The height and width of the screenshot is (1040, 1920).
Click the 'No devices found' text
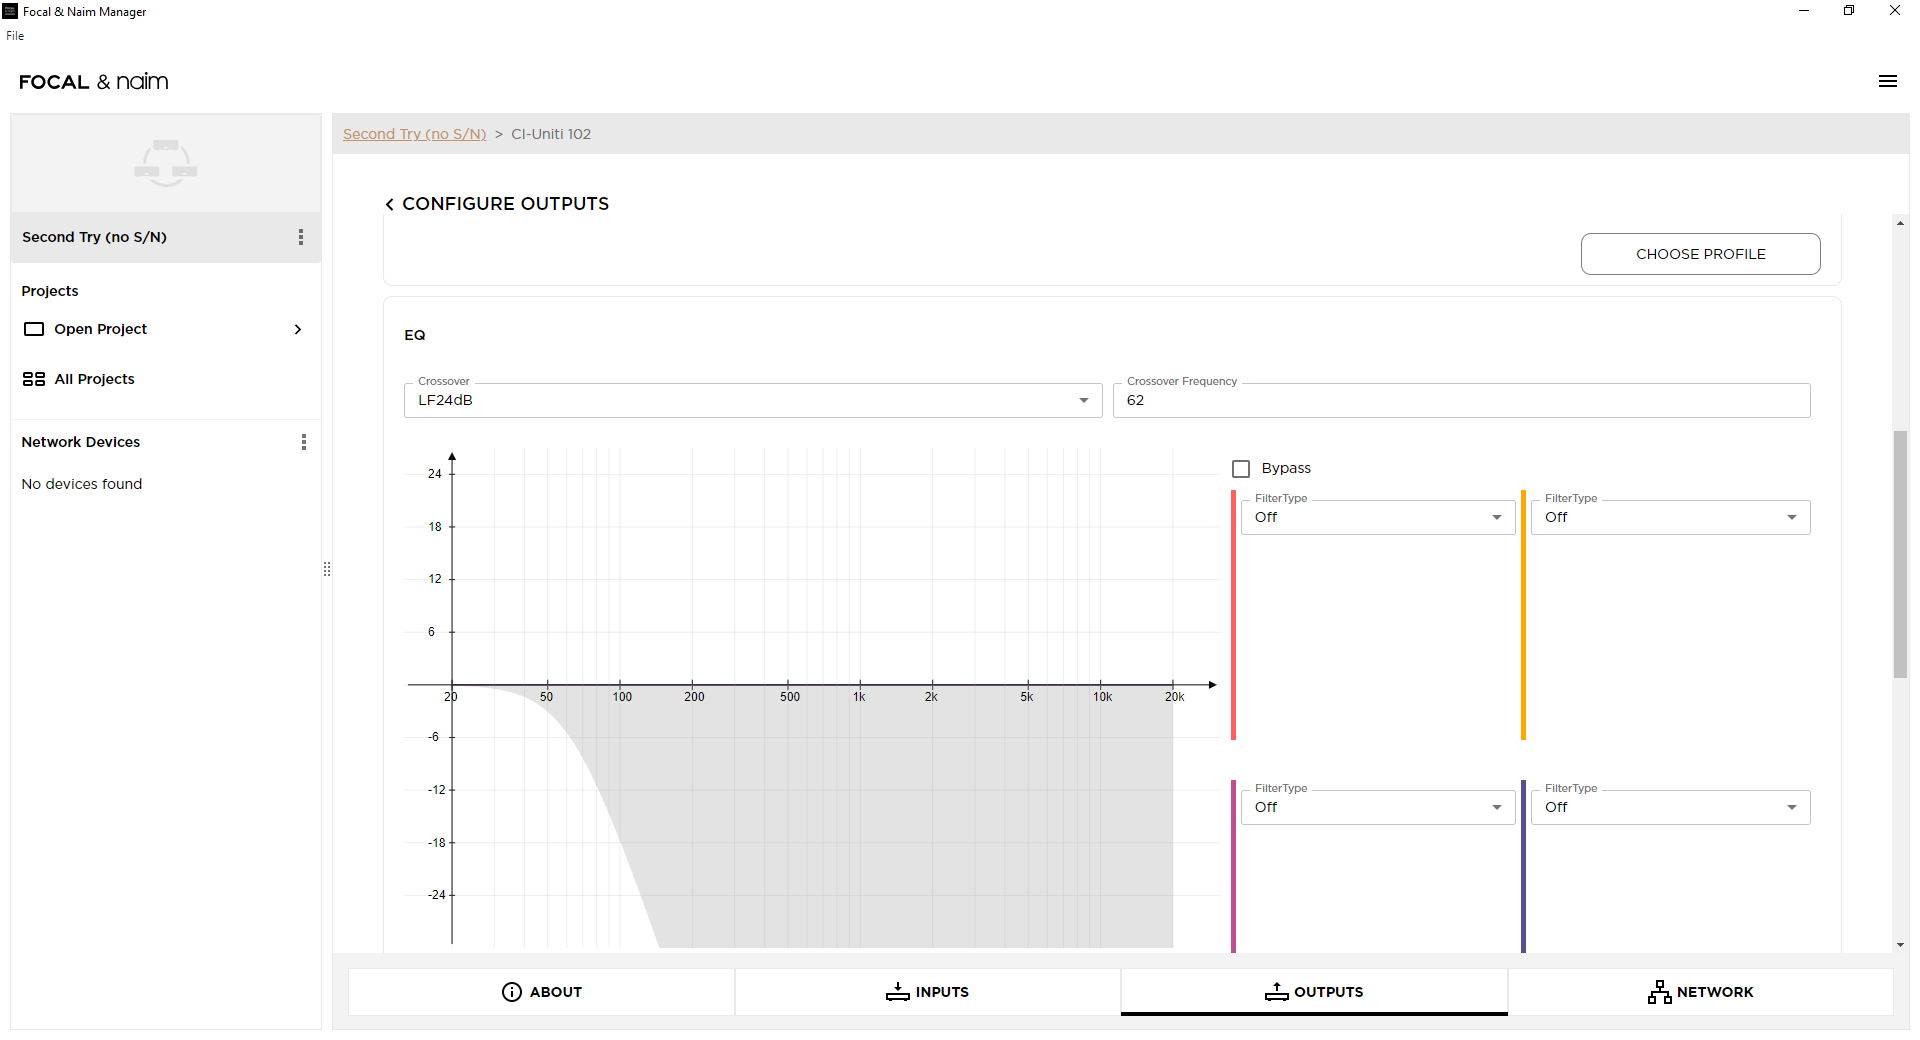click(82, 484)
